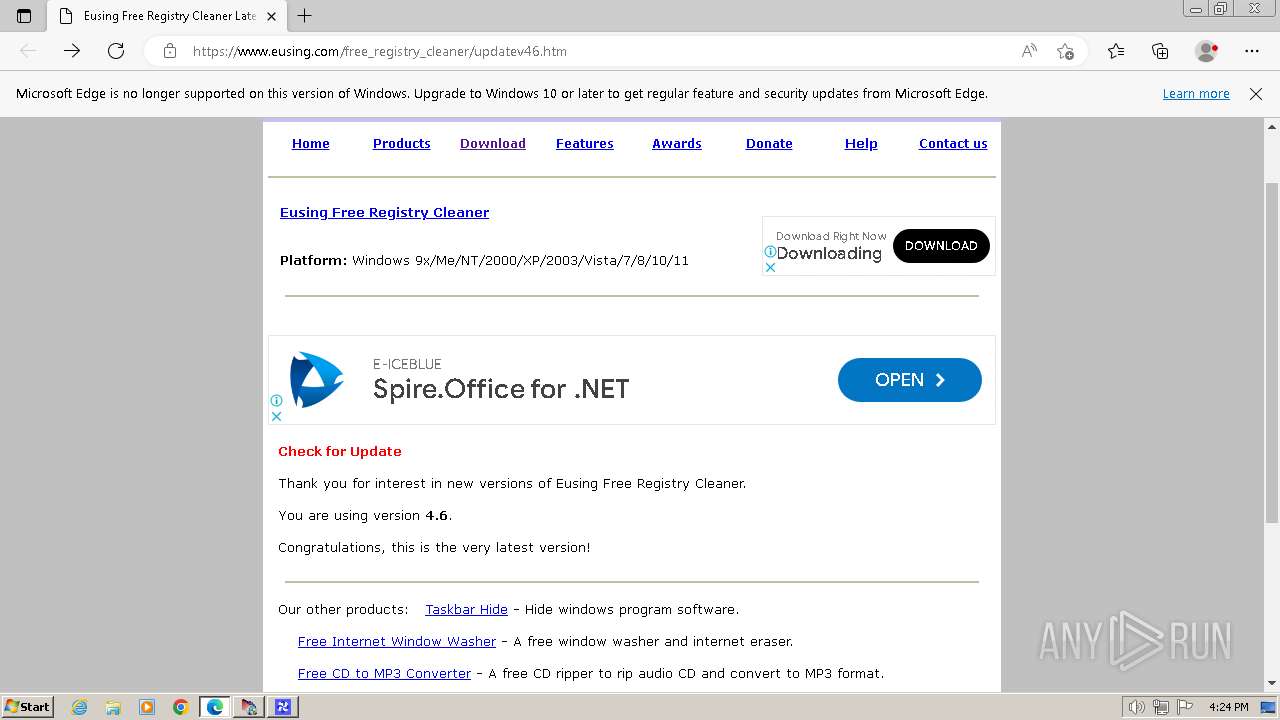
Task: Open the tab actions menu icon
Action: pos(24,16)
